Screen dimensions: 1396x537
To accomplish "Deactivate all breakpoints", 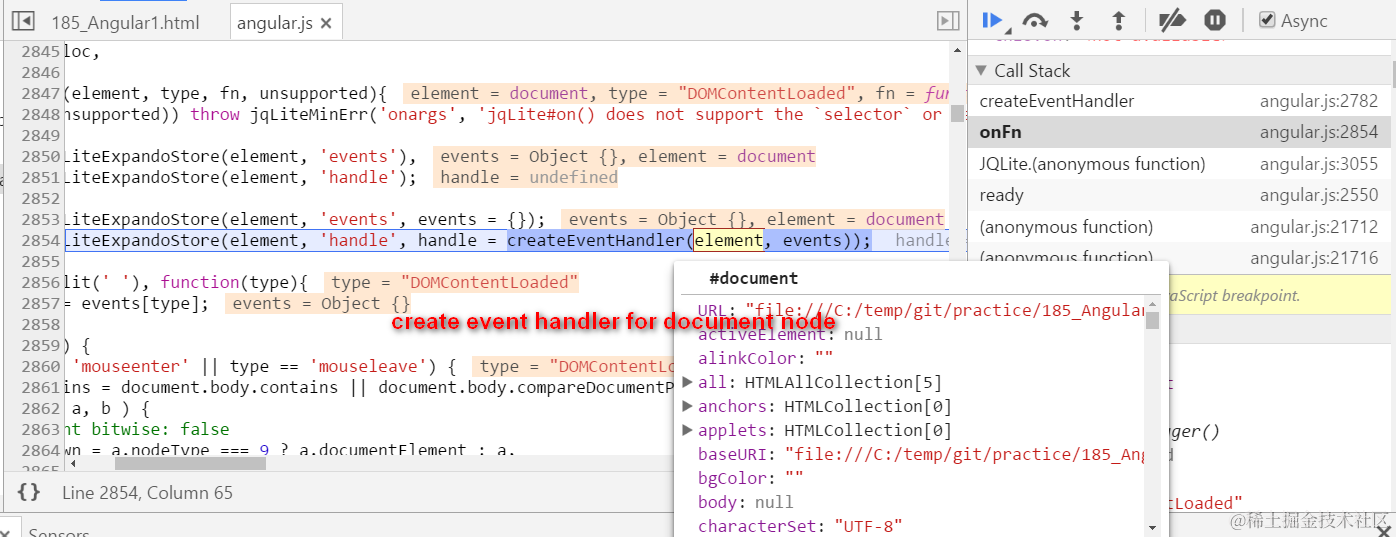I will click(1171, 20).
